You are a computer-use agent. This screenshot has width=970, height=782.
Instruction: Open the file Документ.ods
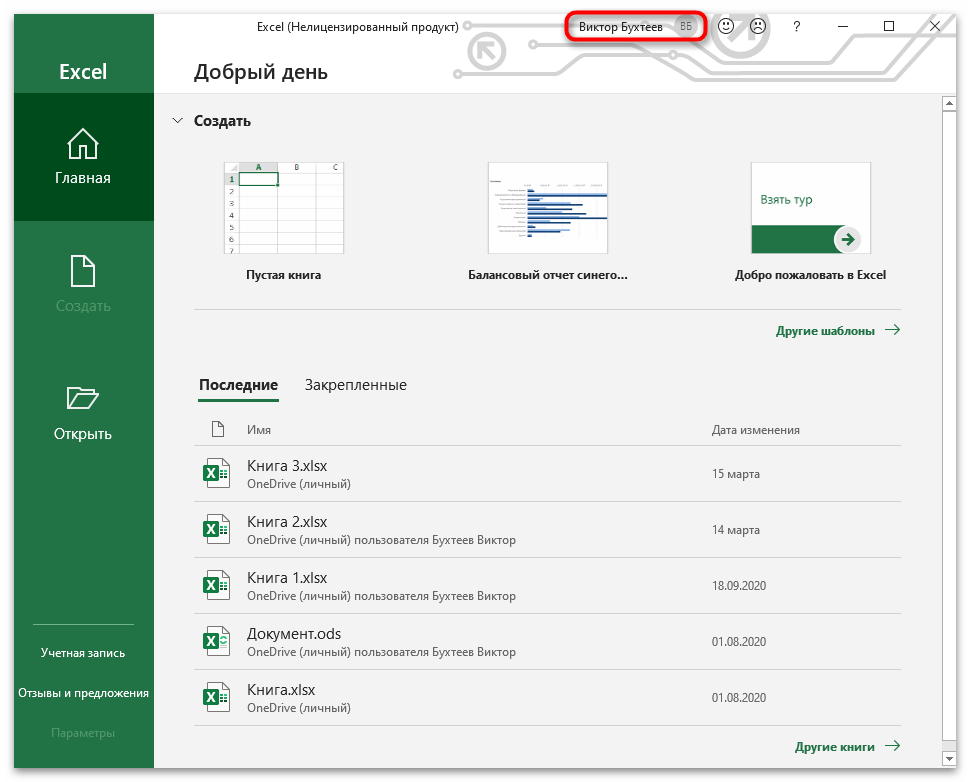tap(547, 642)
